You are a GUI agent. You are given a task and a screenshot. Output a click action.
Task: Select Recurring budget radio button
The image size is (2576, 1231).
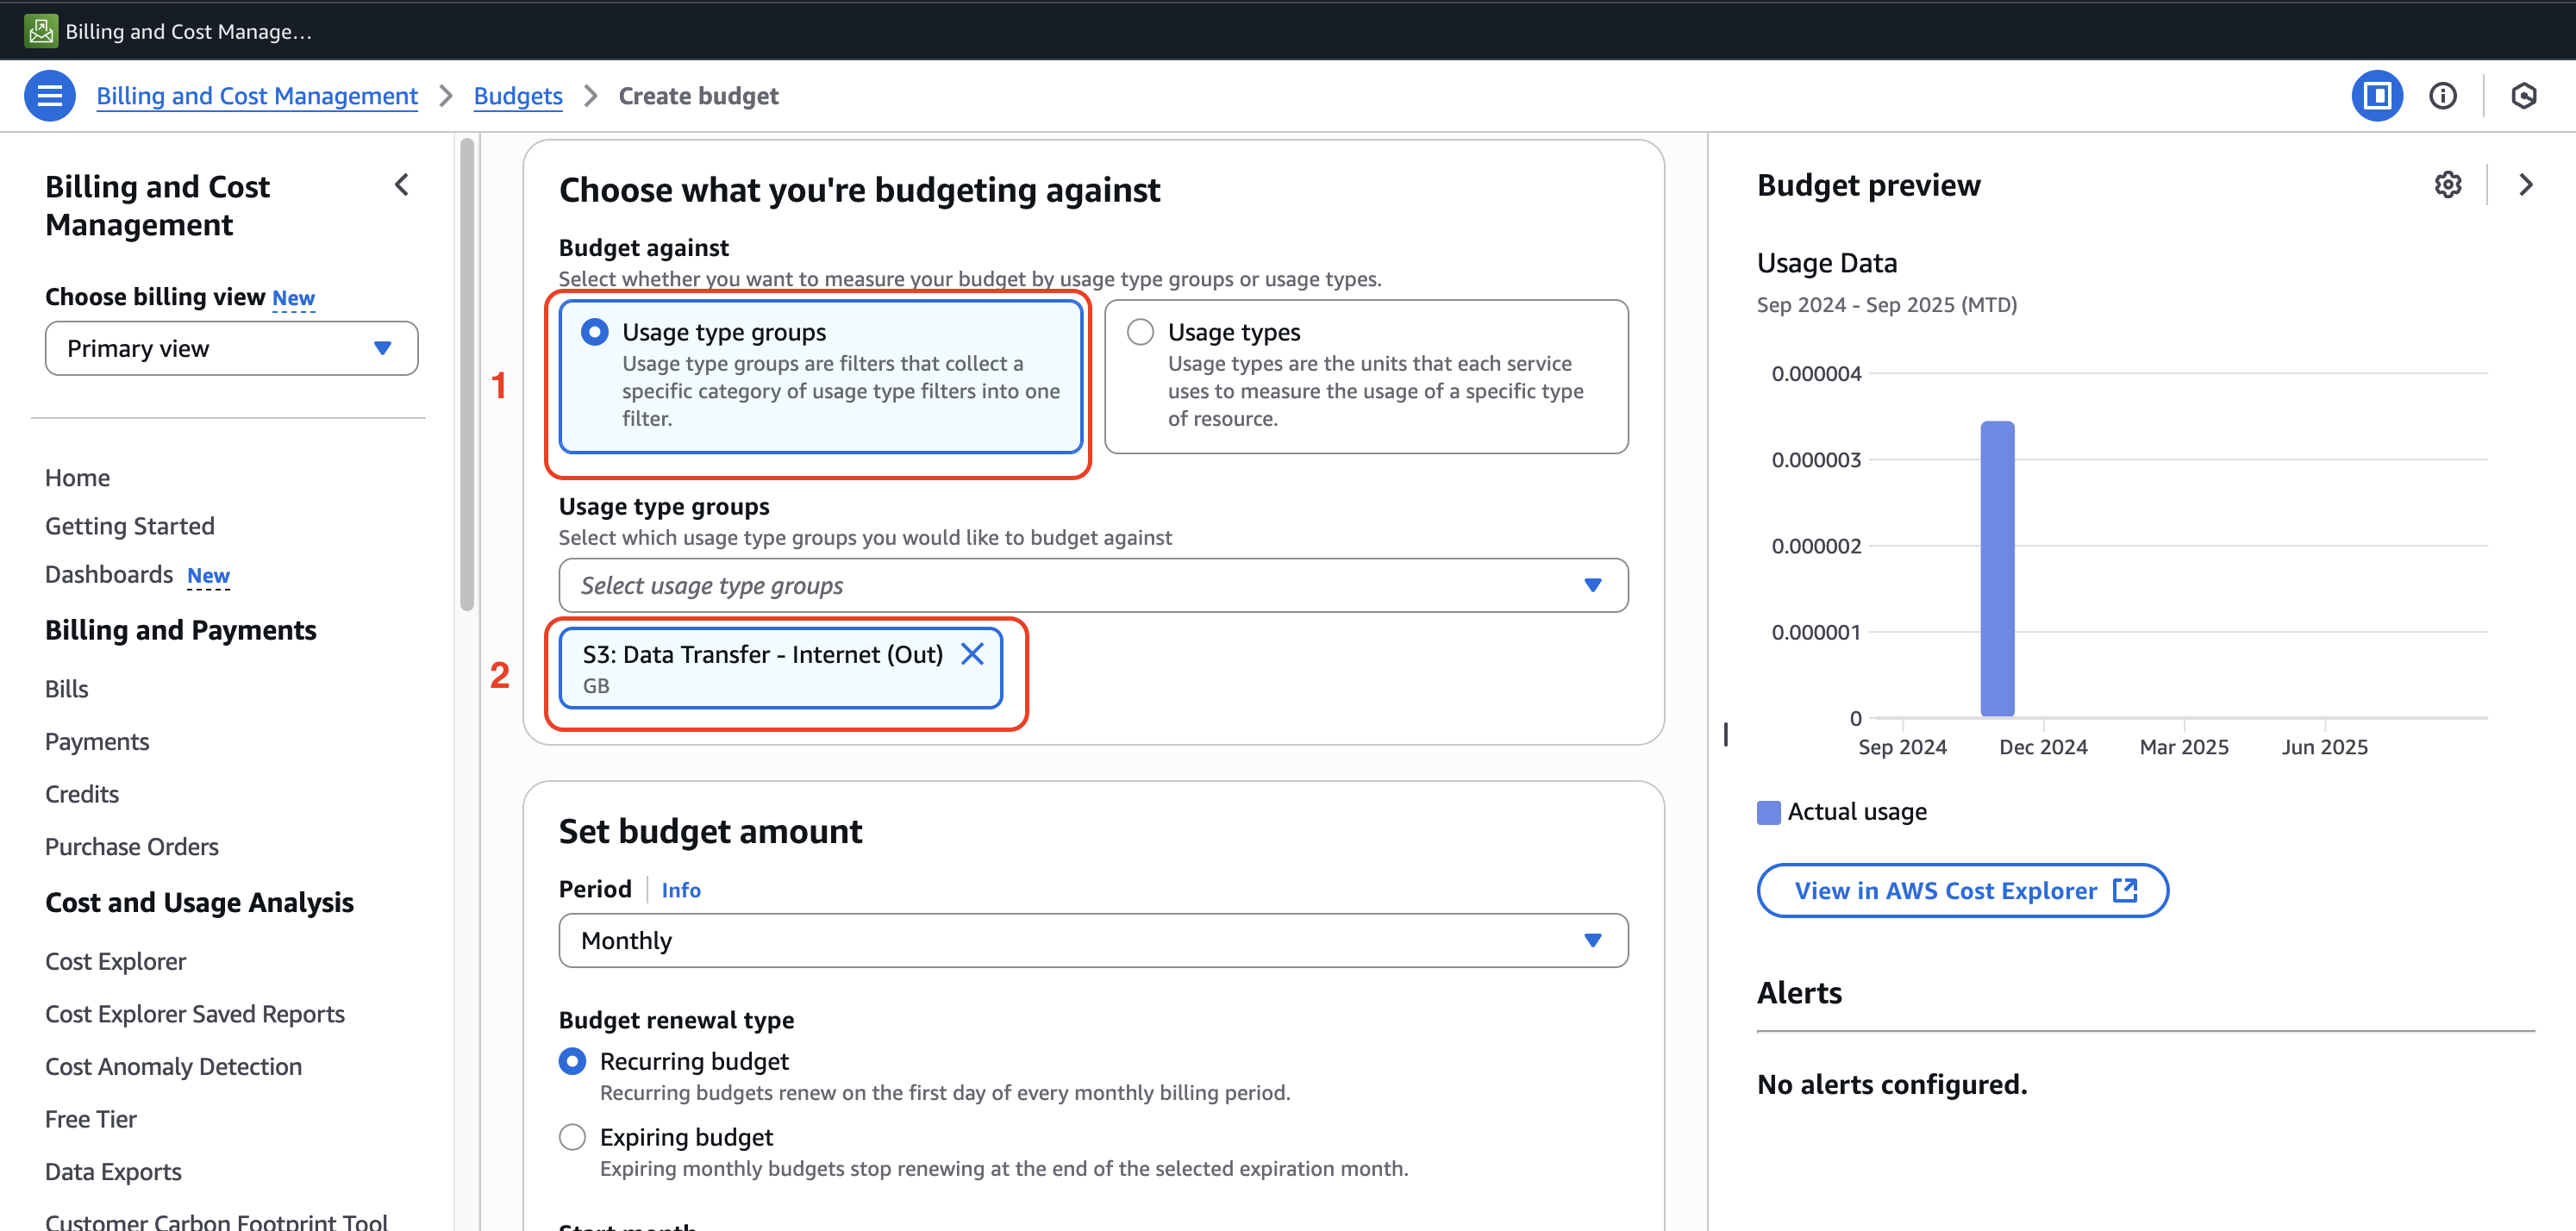pyautogui.click(x=572, y=1061)
